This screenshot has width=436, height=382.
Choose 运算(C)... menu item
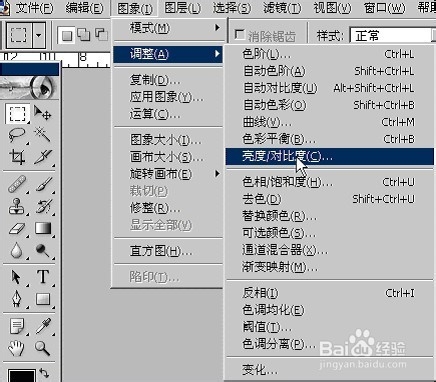tap(168, 114)
